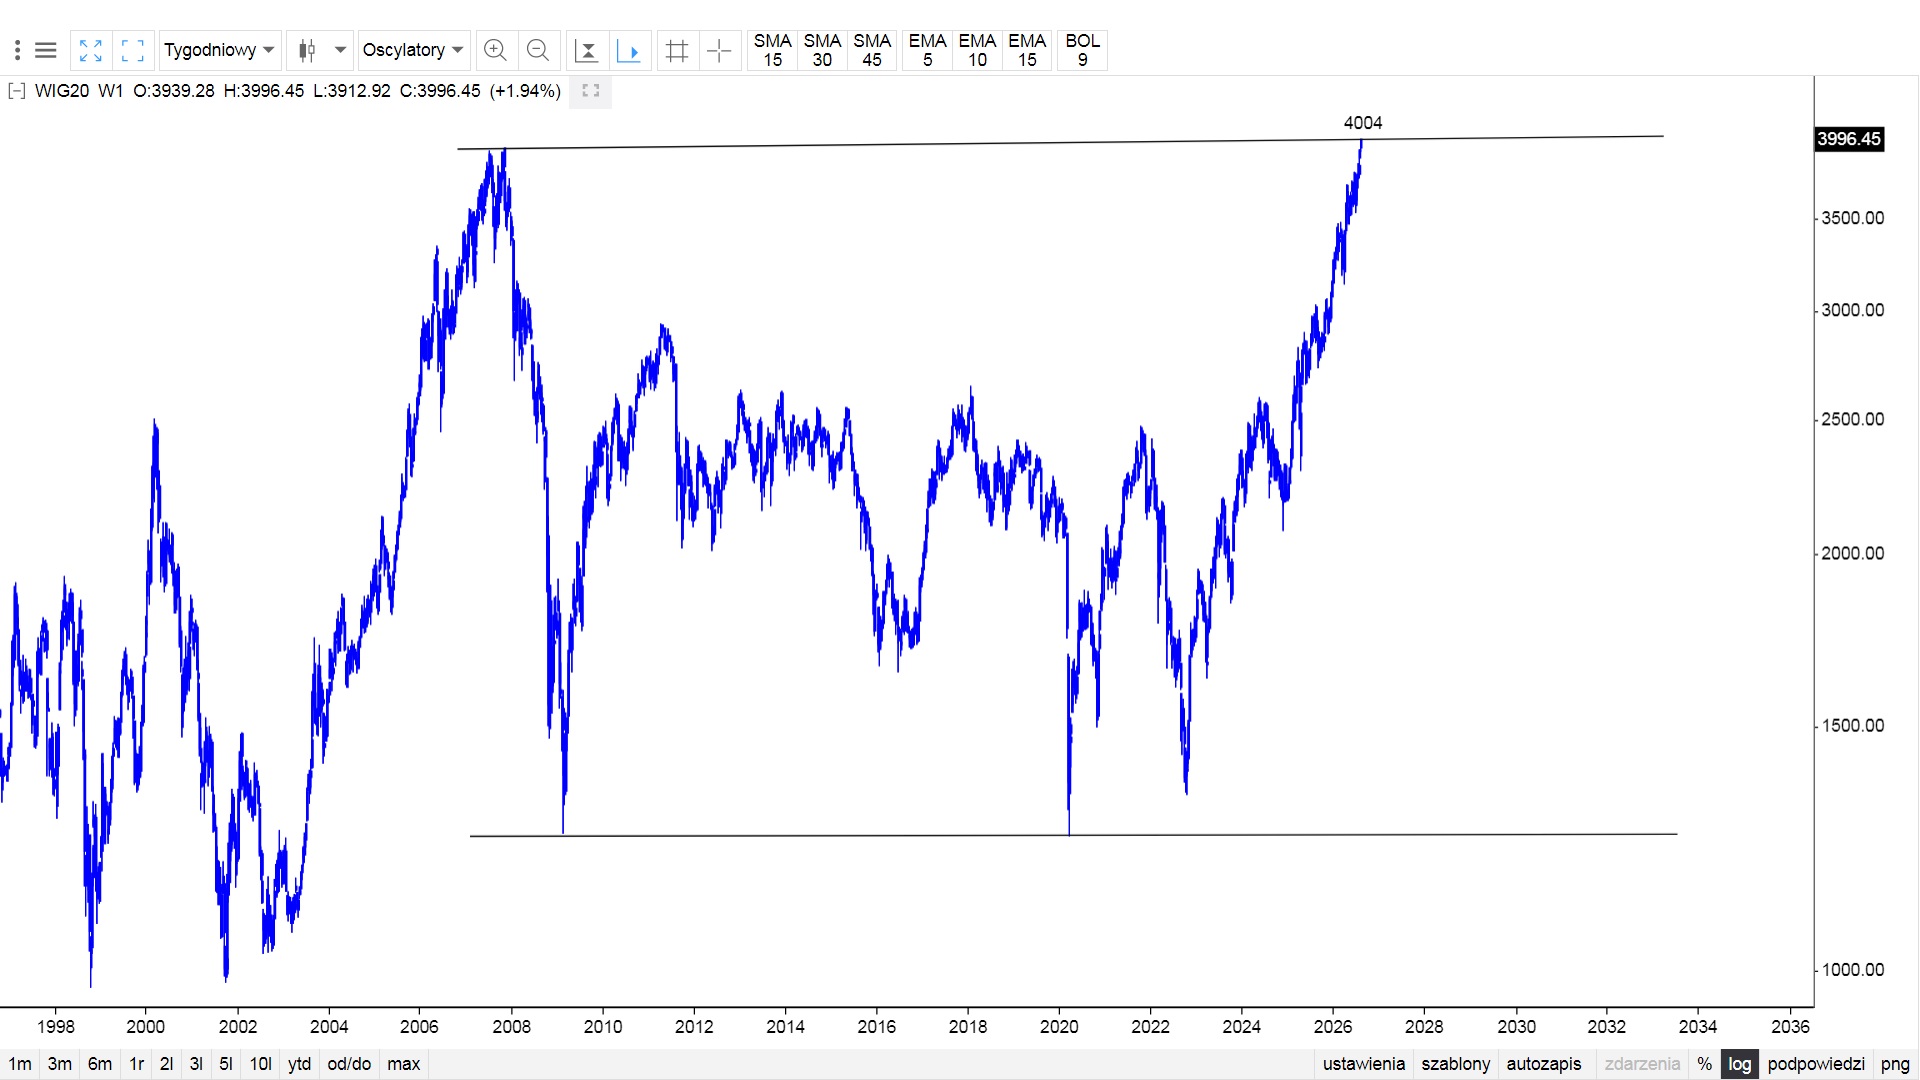Click the (+1.94%) change value in legend
The height and width of the screenshot is (1080, 1920).
click(525, 91)
